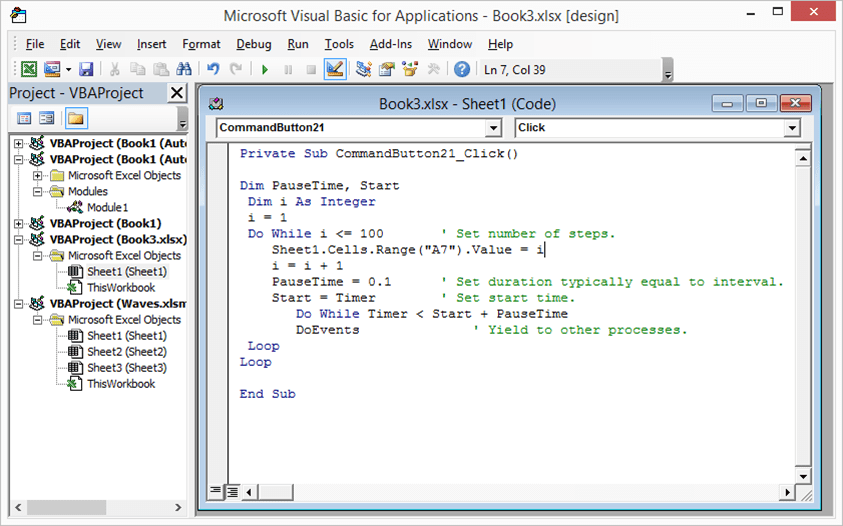Screen dimensions: 843x526
Task: Open the Help menu
Action: pyautogui.click(x=500, y=44)
